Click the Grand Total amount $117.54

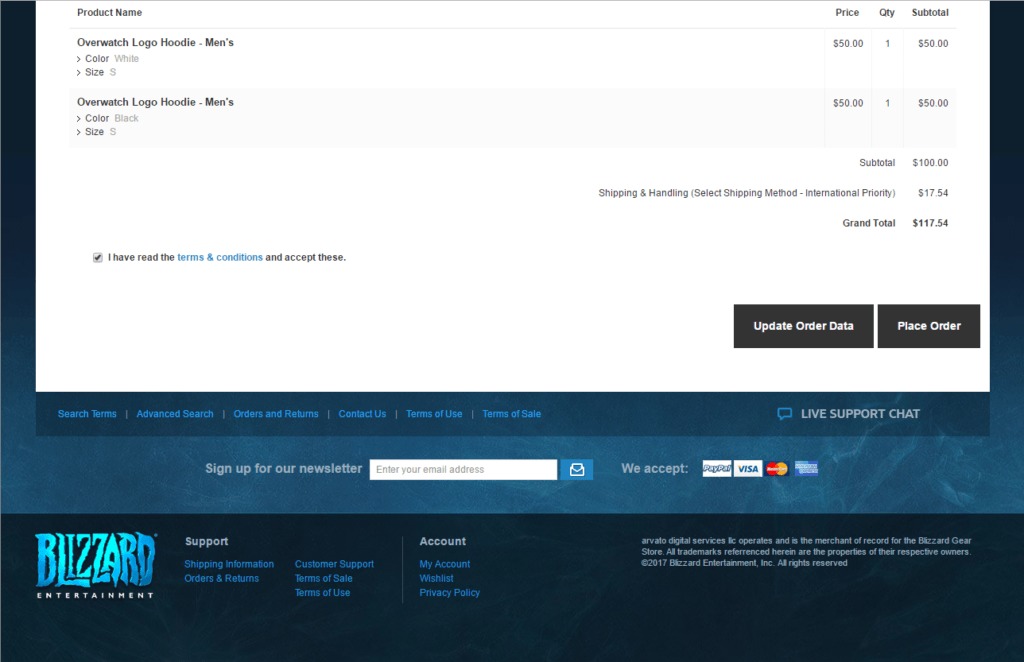[930, 223]
